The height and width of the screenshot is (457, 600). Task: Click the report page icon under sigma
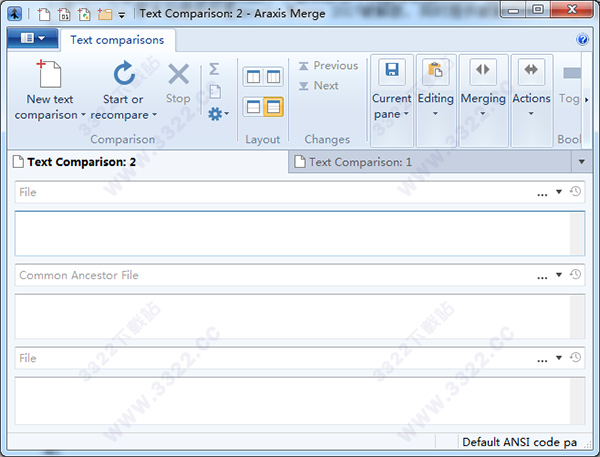215,92
